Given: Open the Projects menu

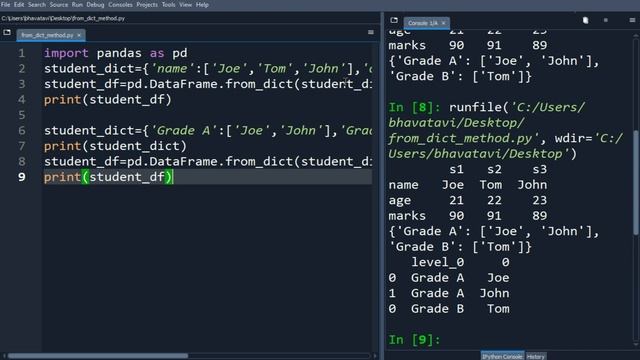Looking at the screenshot, I should [x=147, y=5].
